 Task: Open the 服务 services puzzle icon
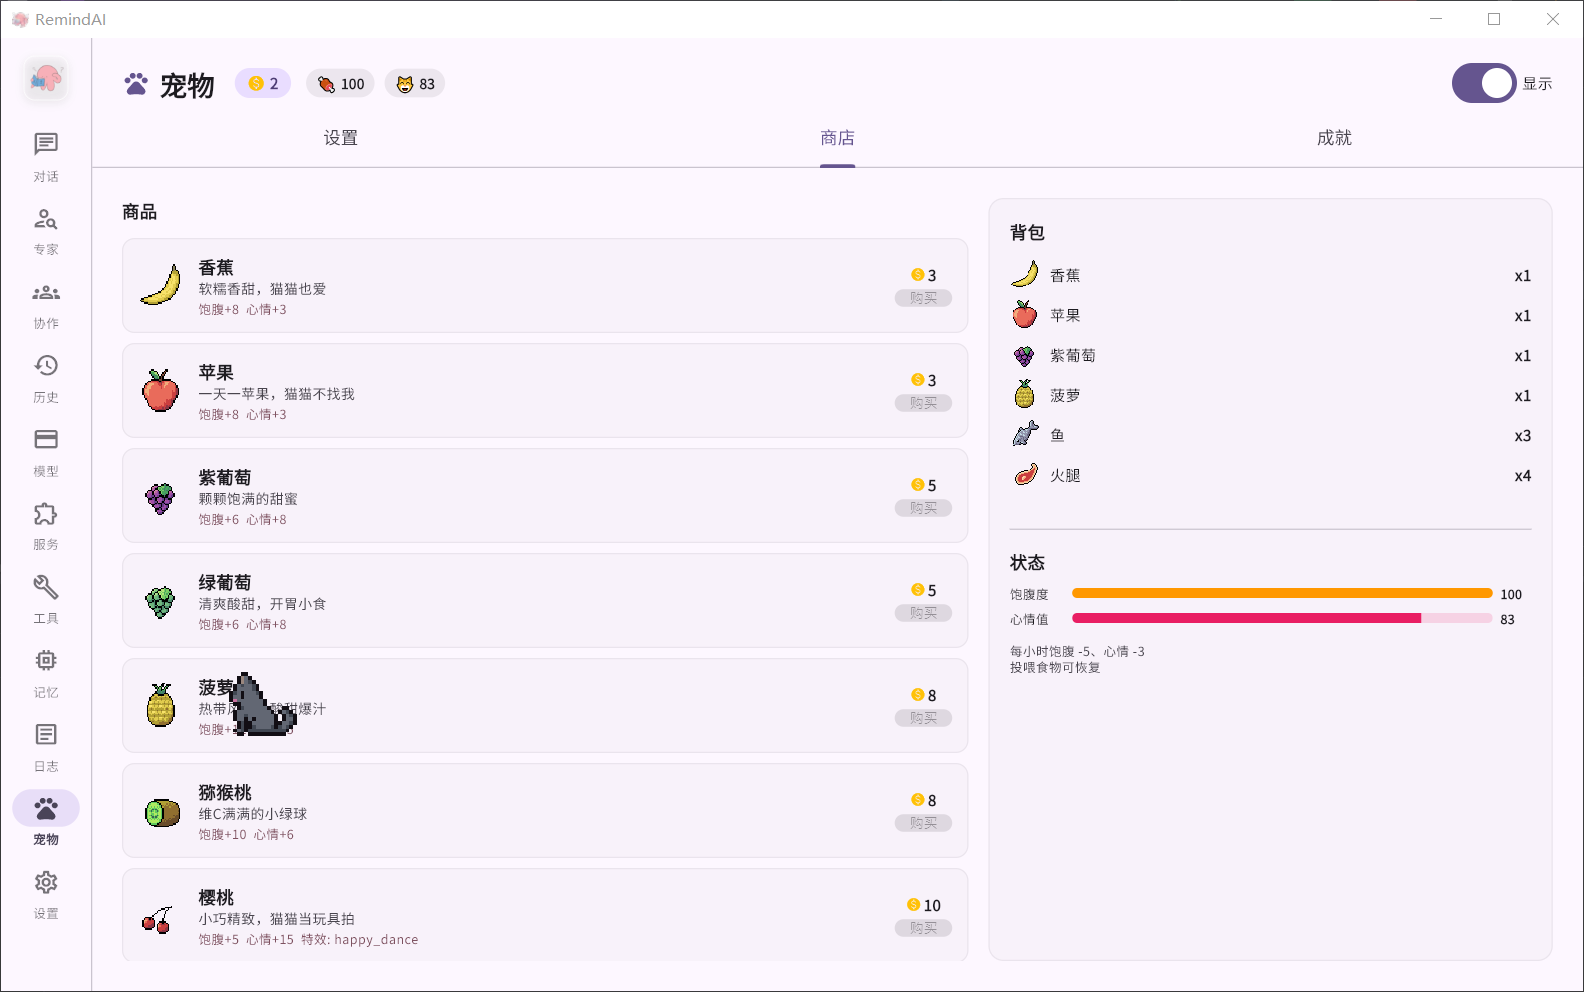coord(46,514)
